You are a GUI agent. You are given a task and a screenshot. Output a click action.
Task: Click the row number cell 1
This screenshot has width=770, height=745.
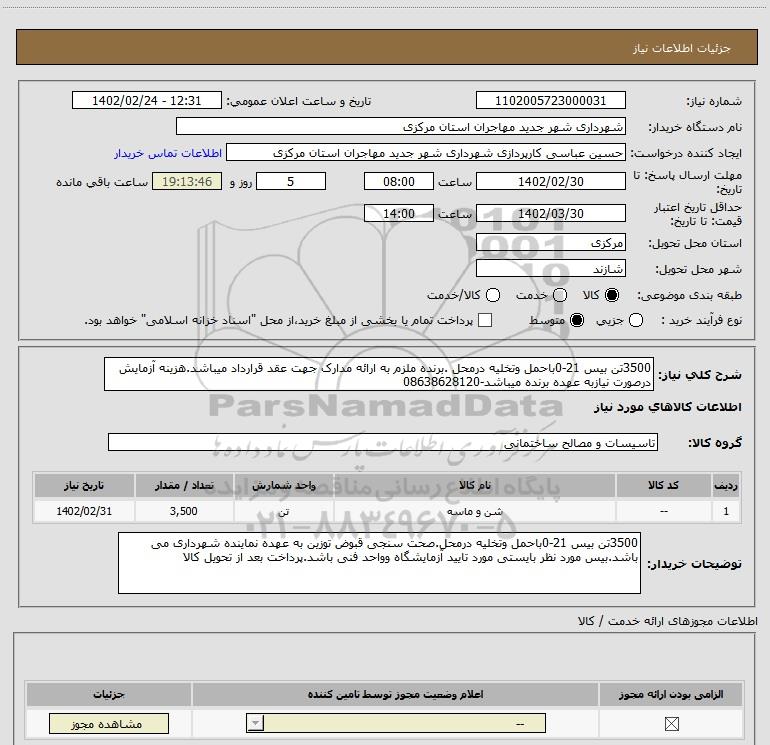[726, 511]
